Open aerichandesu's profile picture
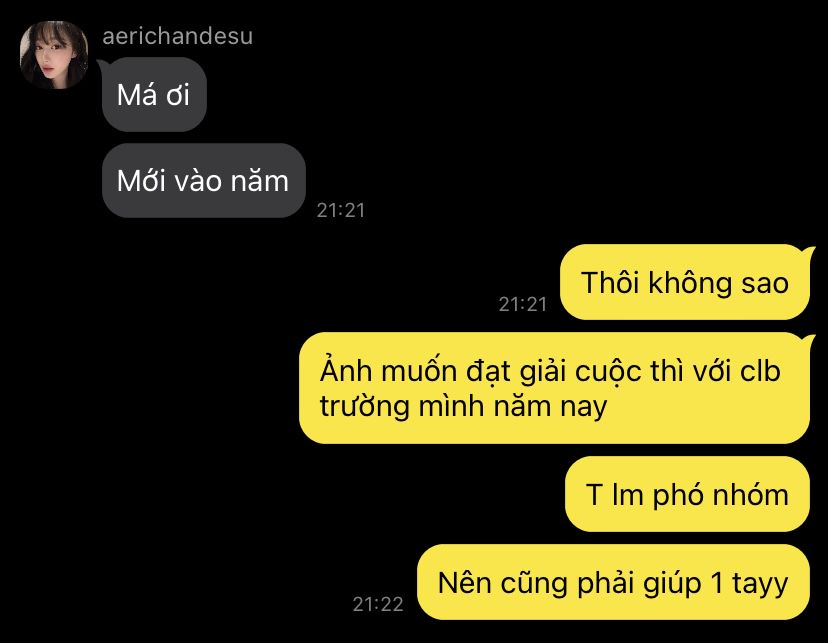 [54, 55]
